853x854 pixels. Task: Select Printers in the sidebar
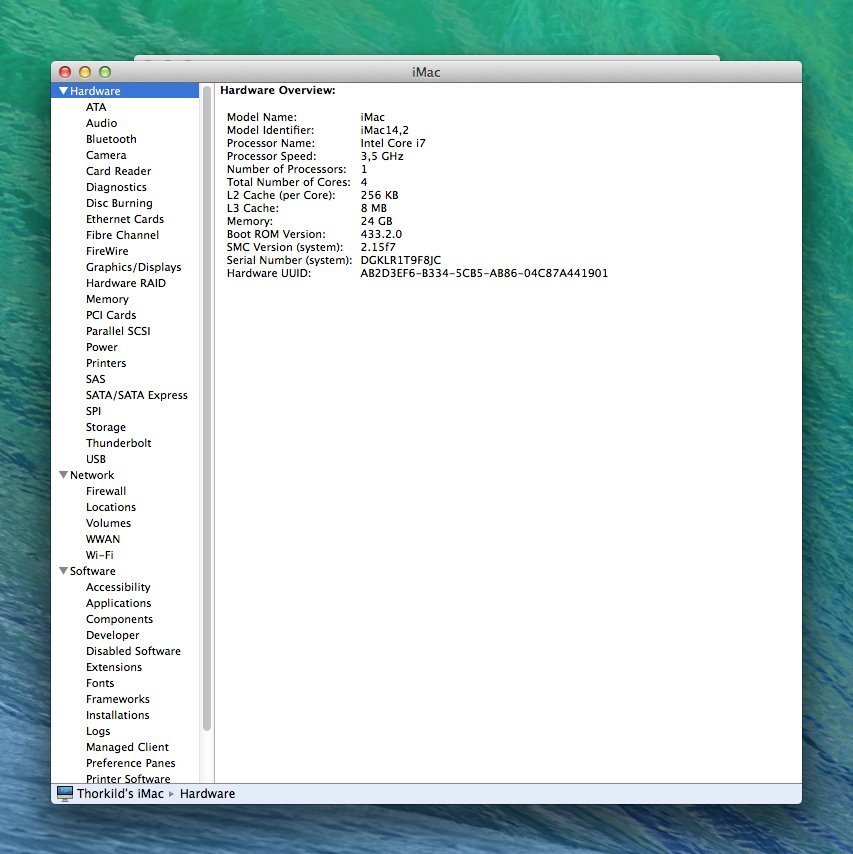click(106, 363)
